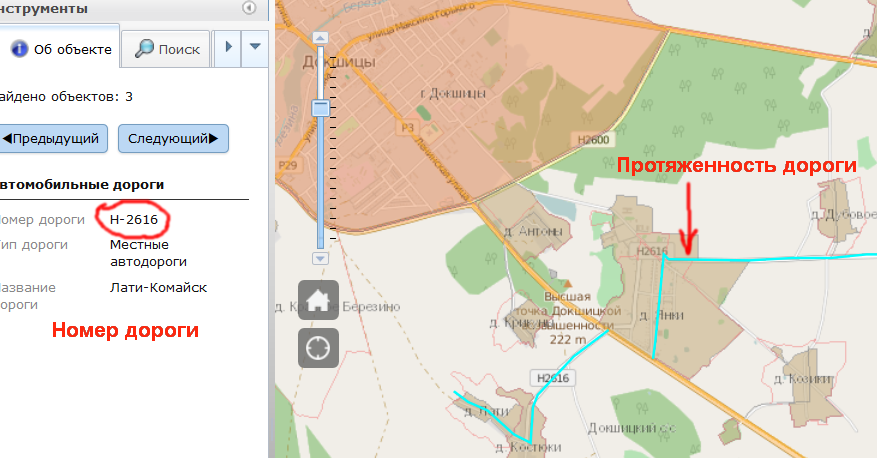The width and height of the screenshot is (877, 458).
Task: Click the 'Докшицкий с/с' label on map
Action: click(x=632, y=428)
